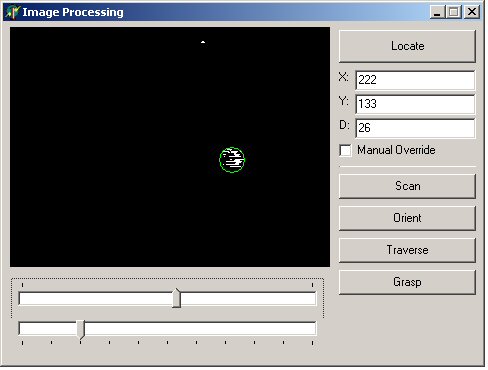
Task: Maximize the Image Processing window
Action: tap(454, 12)
